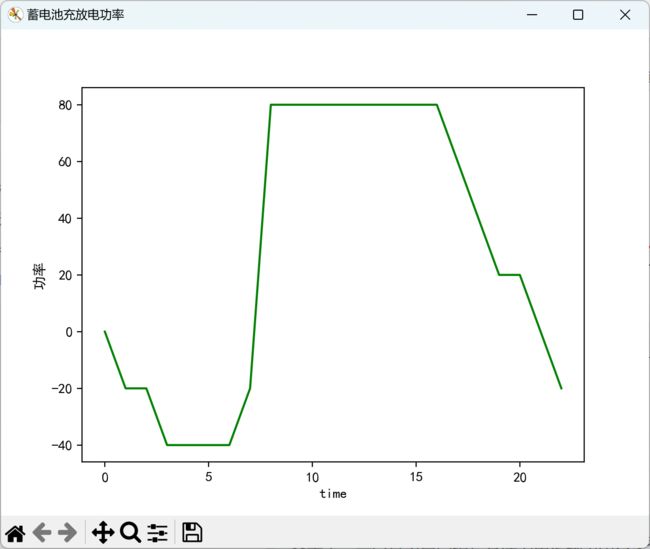650x549 pixels.
Task: Go back to previous view
Action: (42, 533)
